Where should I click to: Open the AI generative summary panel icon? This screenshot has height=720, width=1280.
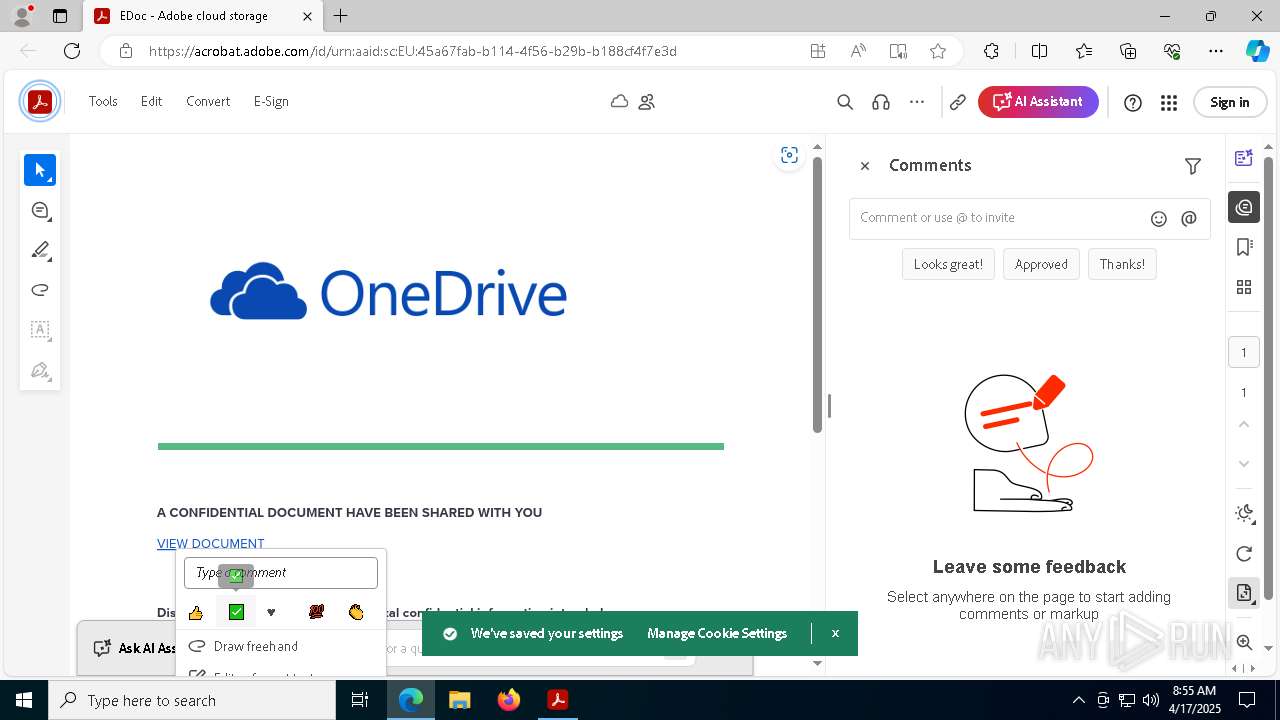pyautogui.click(x=1244, y=158)
